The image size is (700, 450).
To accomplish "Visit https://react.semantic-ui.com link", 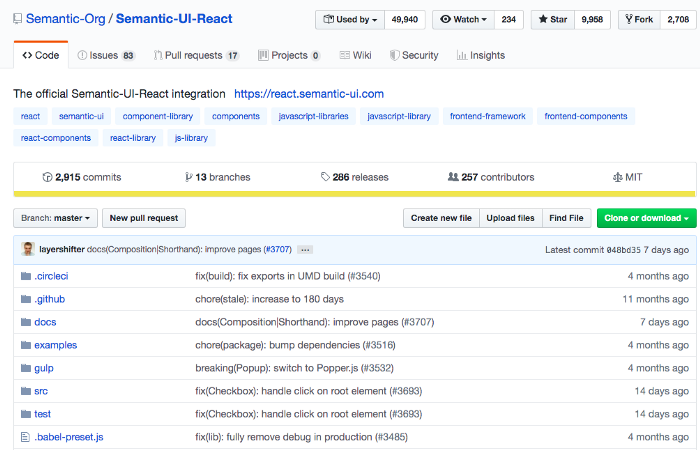I will (309, 94).
